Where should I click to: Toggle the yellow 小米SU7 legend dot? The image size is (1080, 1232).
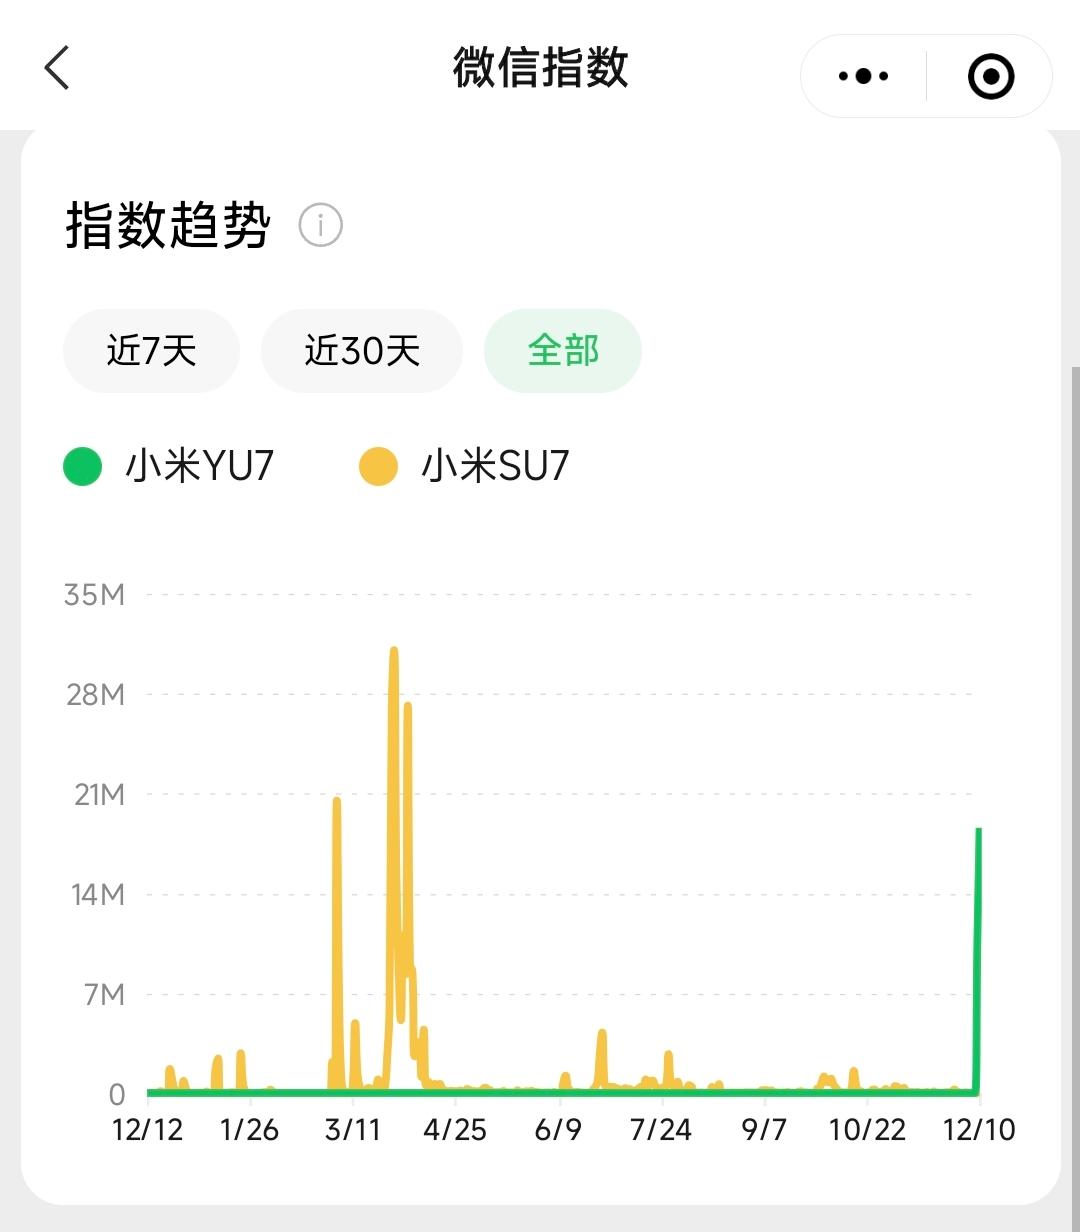coord(378,467)
